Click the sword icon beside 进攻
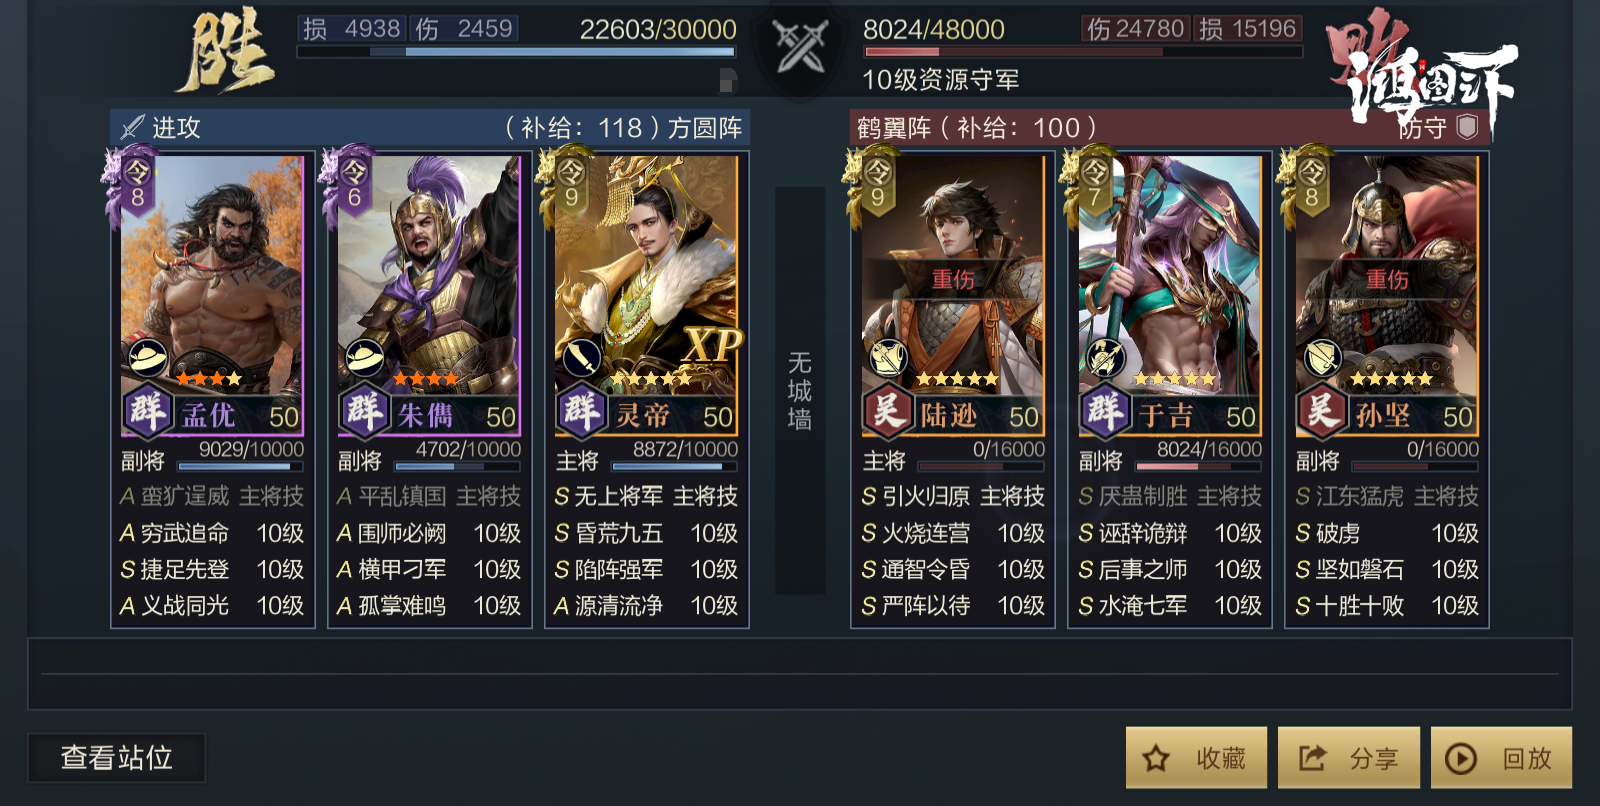1600x806 pixels. (x=132, y=127)
